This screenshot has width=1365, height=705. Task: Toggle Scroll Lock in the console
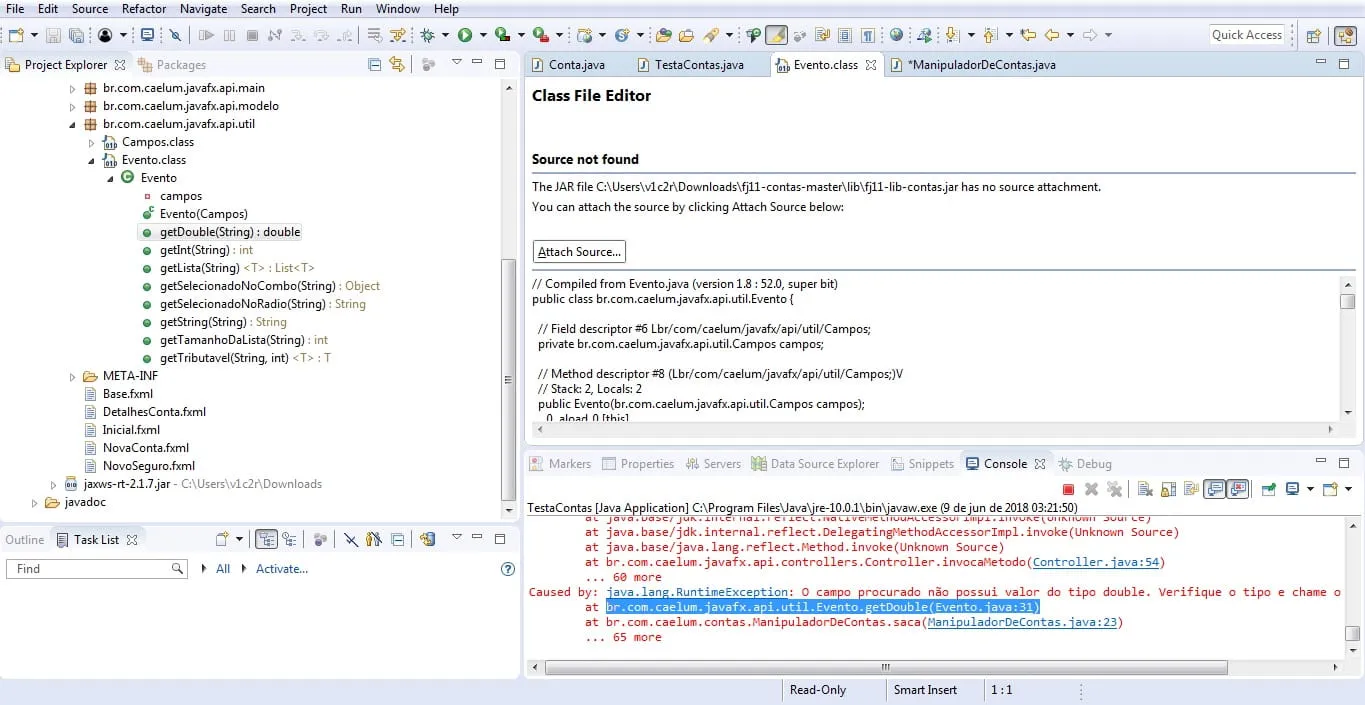pos(1167,489)
